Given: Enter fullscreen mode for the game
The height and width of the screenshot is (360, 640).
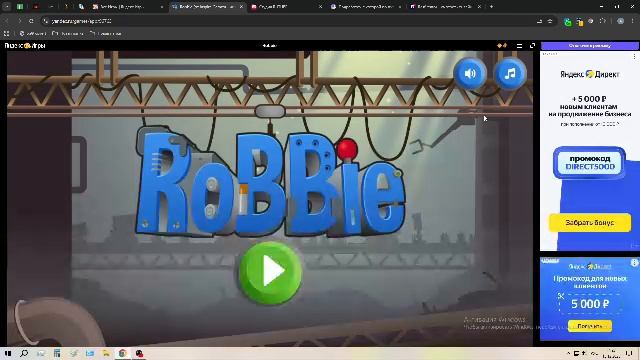Looking at the screenshot, I should click(532, 46).
